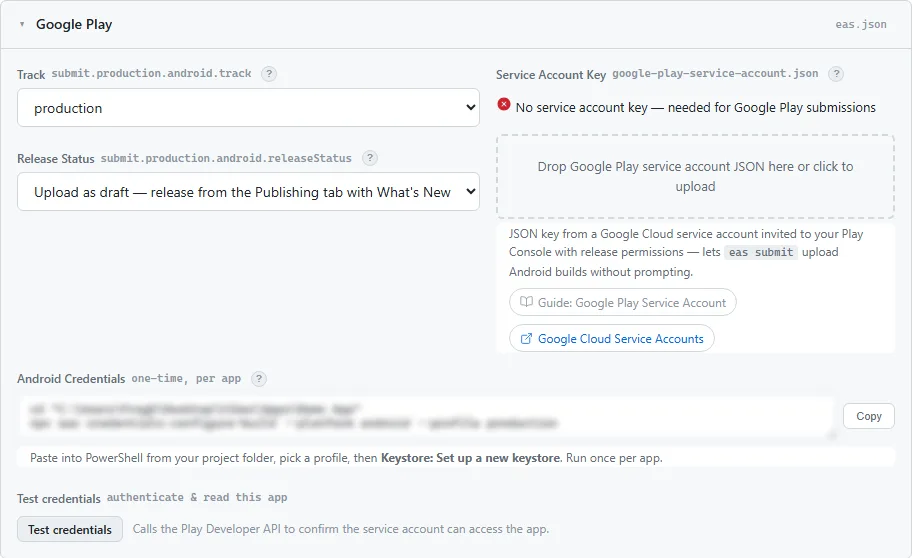Open the Release Status dropdown

[x=248, y=191]
